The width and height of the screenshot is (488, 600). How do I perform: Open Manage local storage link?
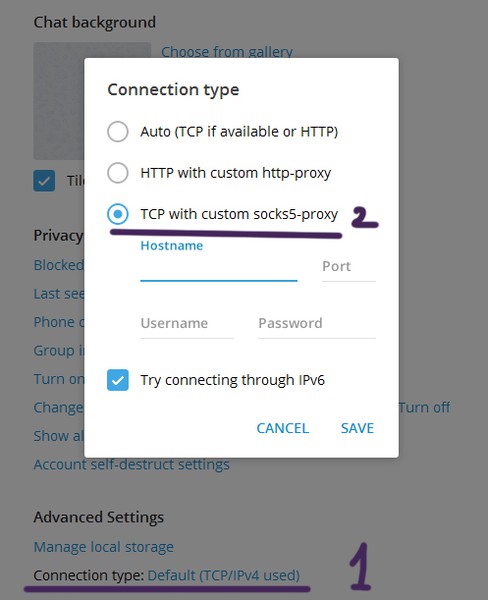tap(103, 547)
